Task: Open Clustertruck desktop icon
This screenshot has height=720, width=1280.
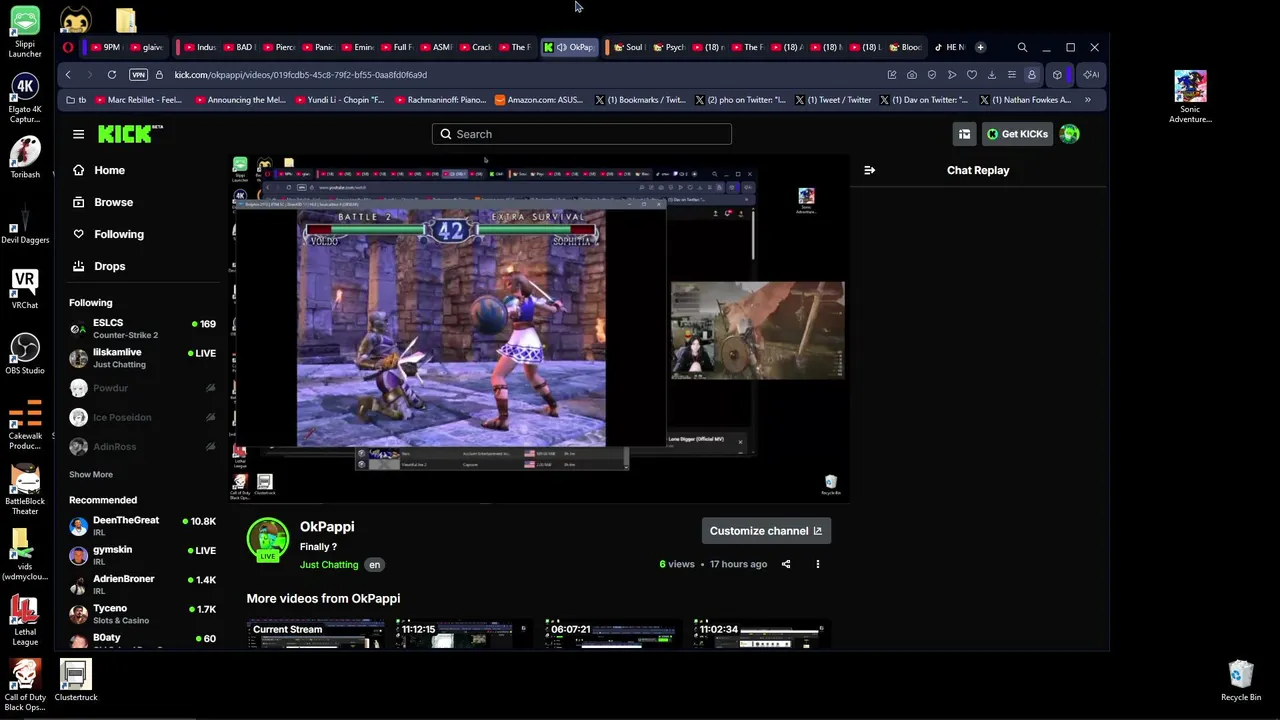Action: tap(75, 680)
